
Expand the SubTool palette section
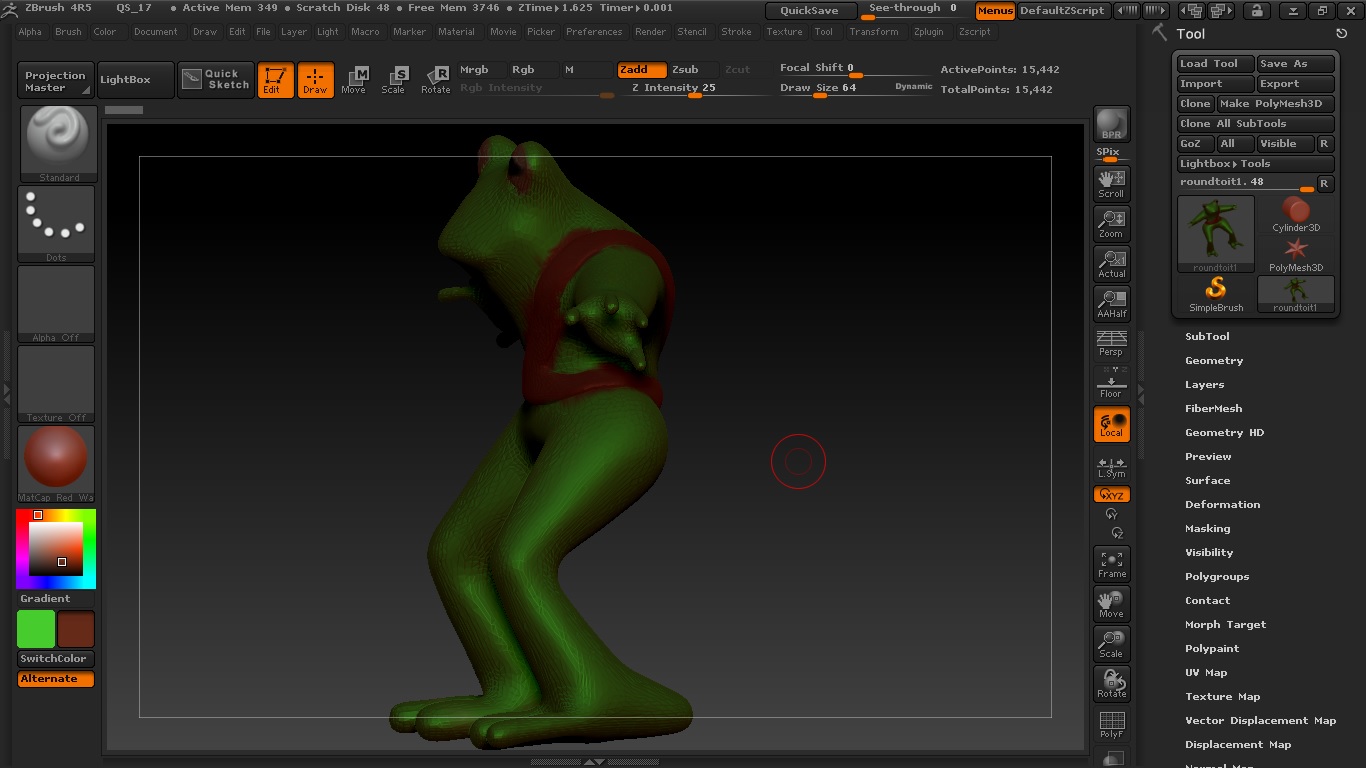coord(1207,337)
